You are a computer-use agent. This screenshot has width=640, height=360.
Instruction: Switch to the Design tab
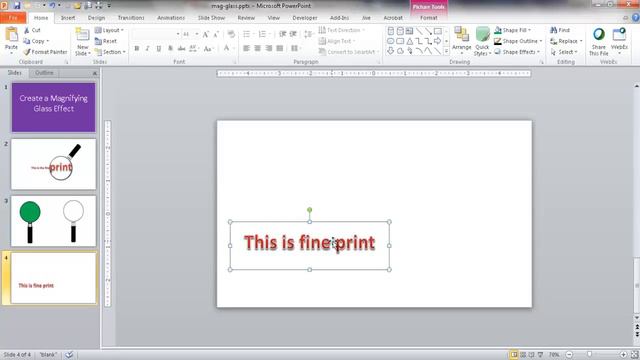96,18
